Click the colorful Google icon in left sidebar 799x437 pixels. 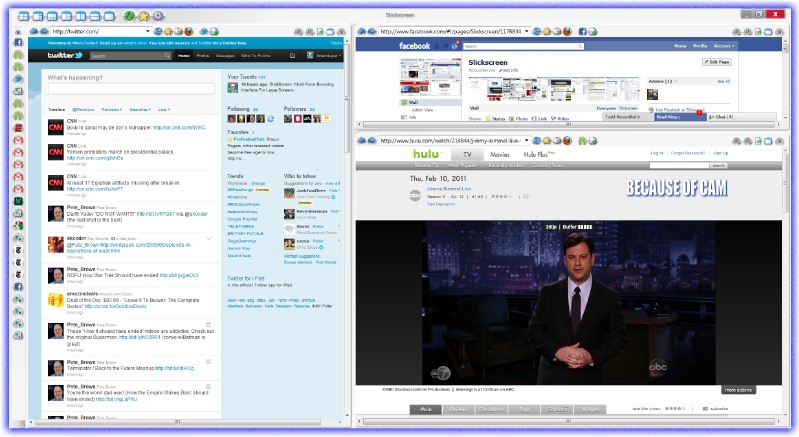[x=18, y=226]
